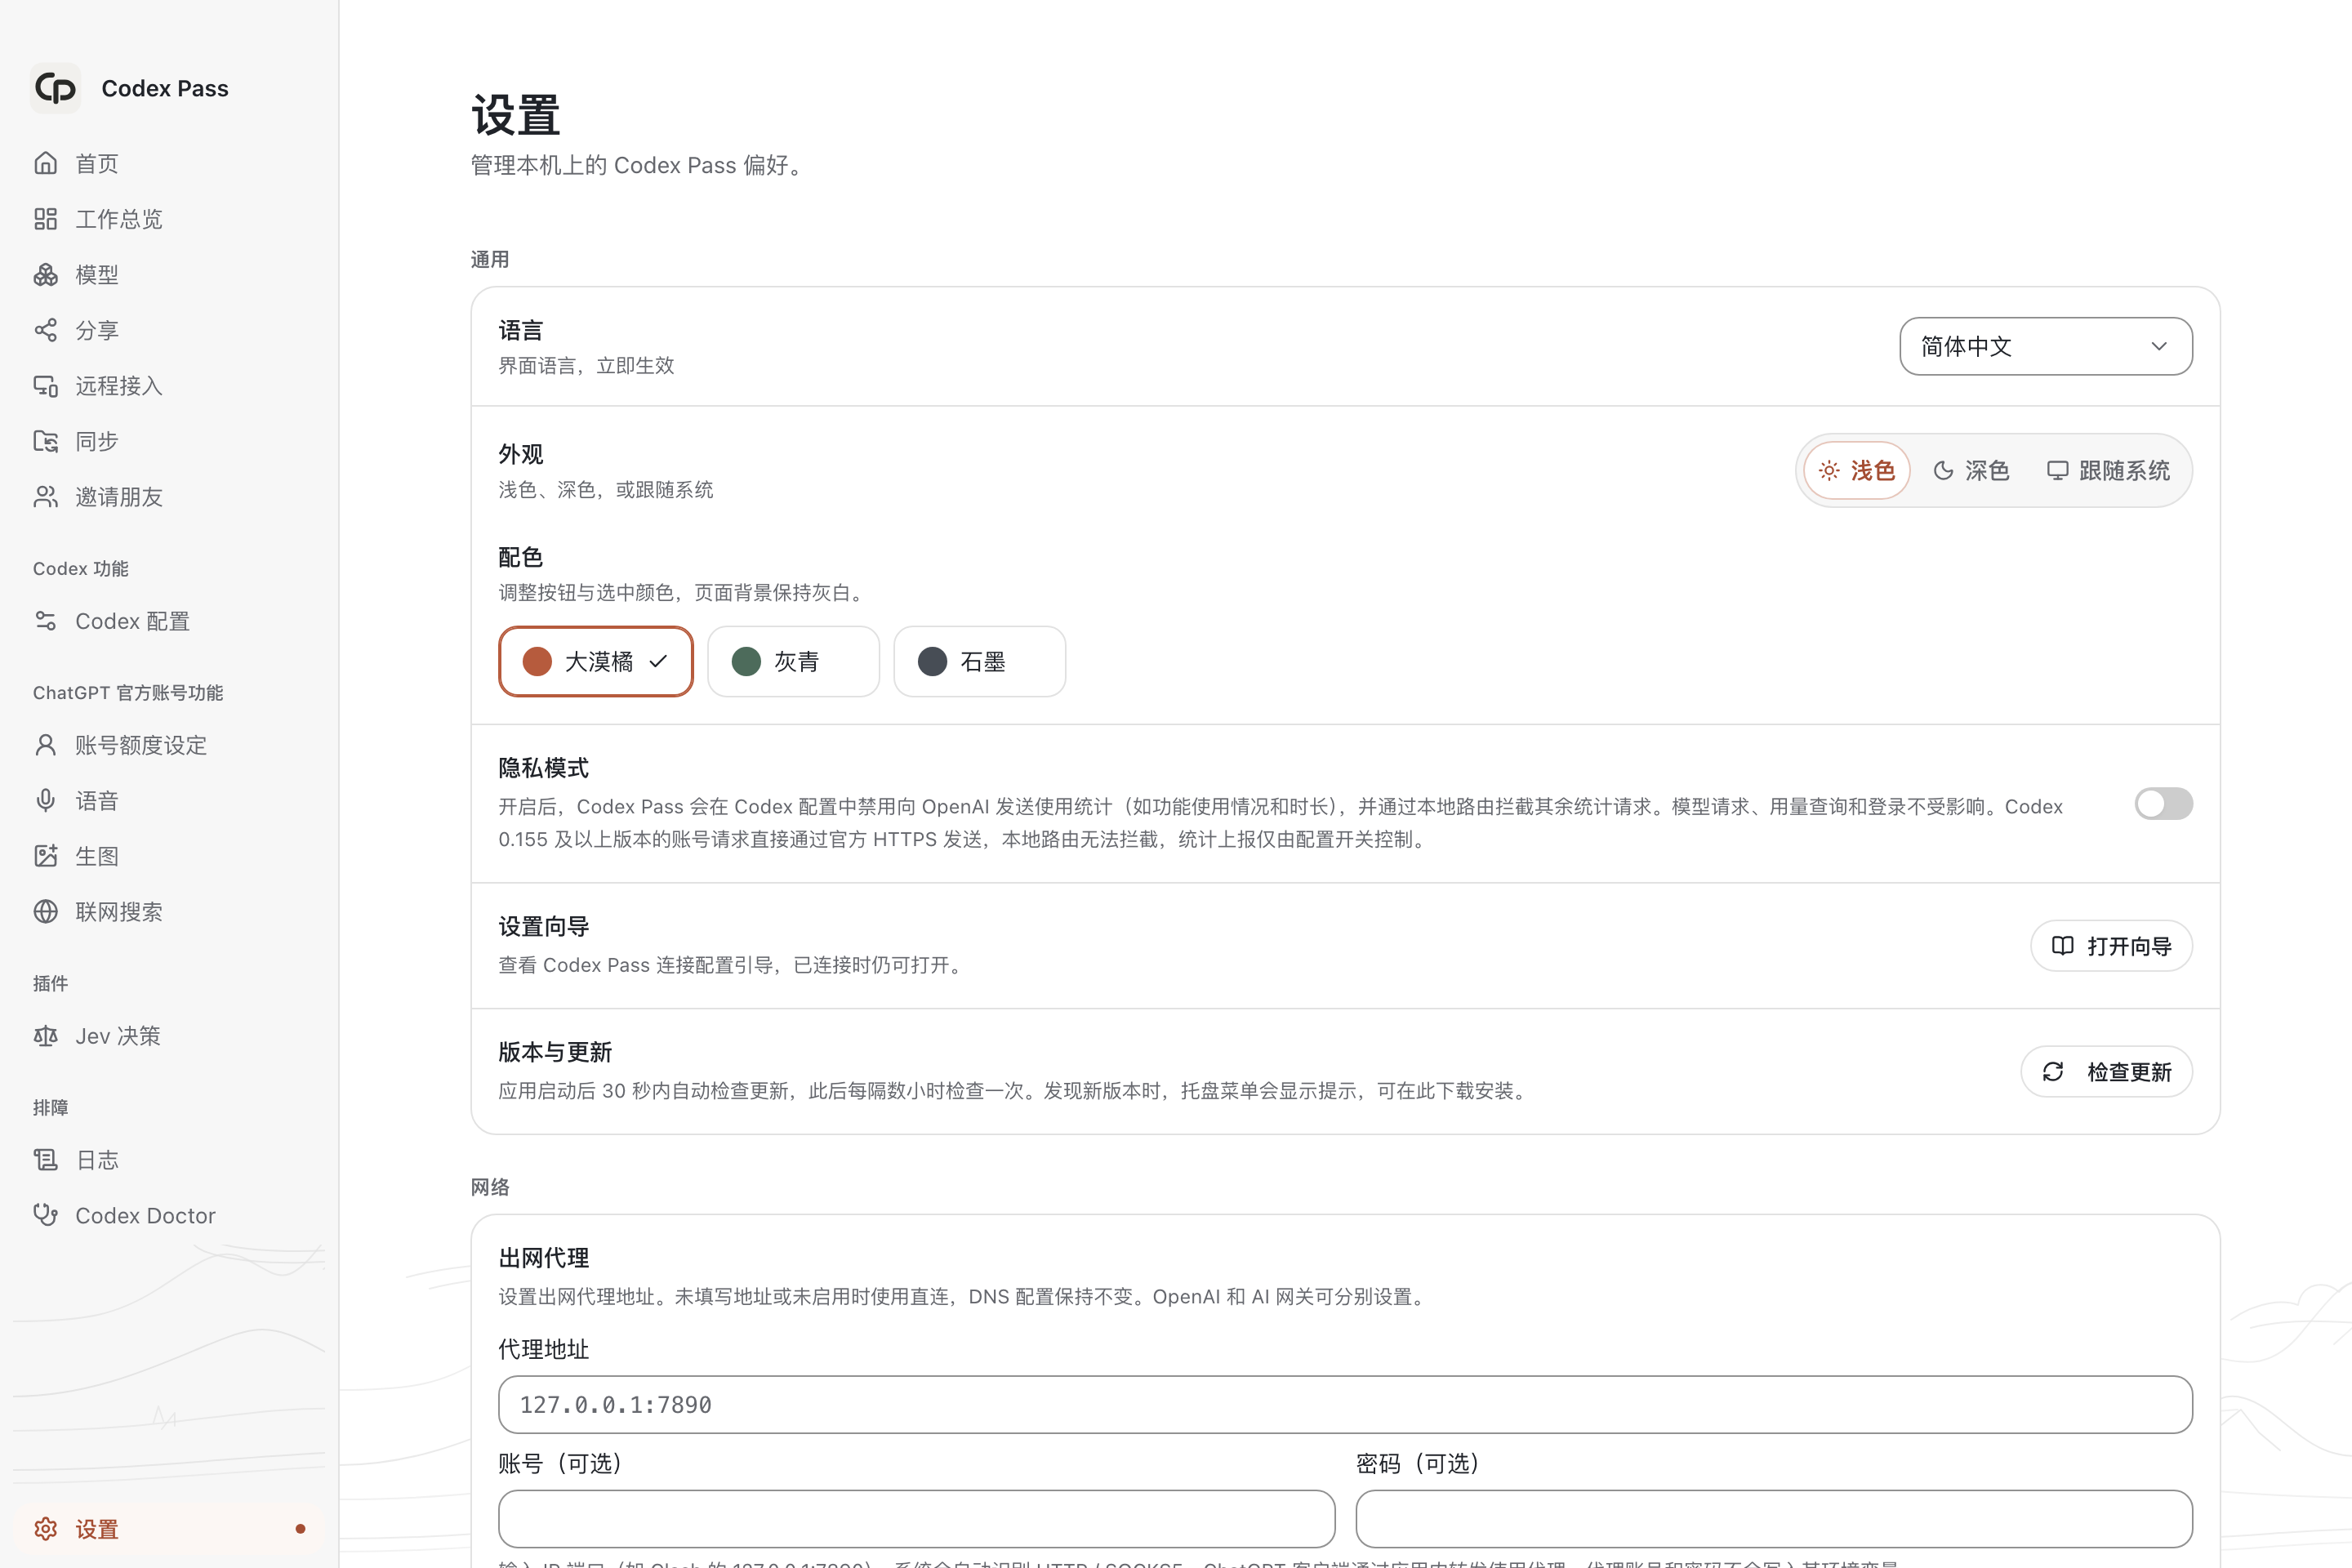Click the Jev 决策 scales icon
The image size is (2352, 1568).
point(46,1036)
